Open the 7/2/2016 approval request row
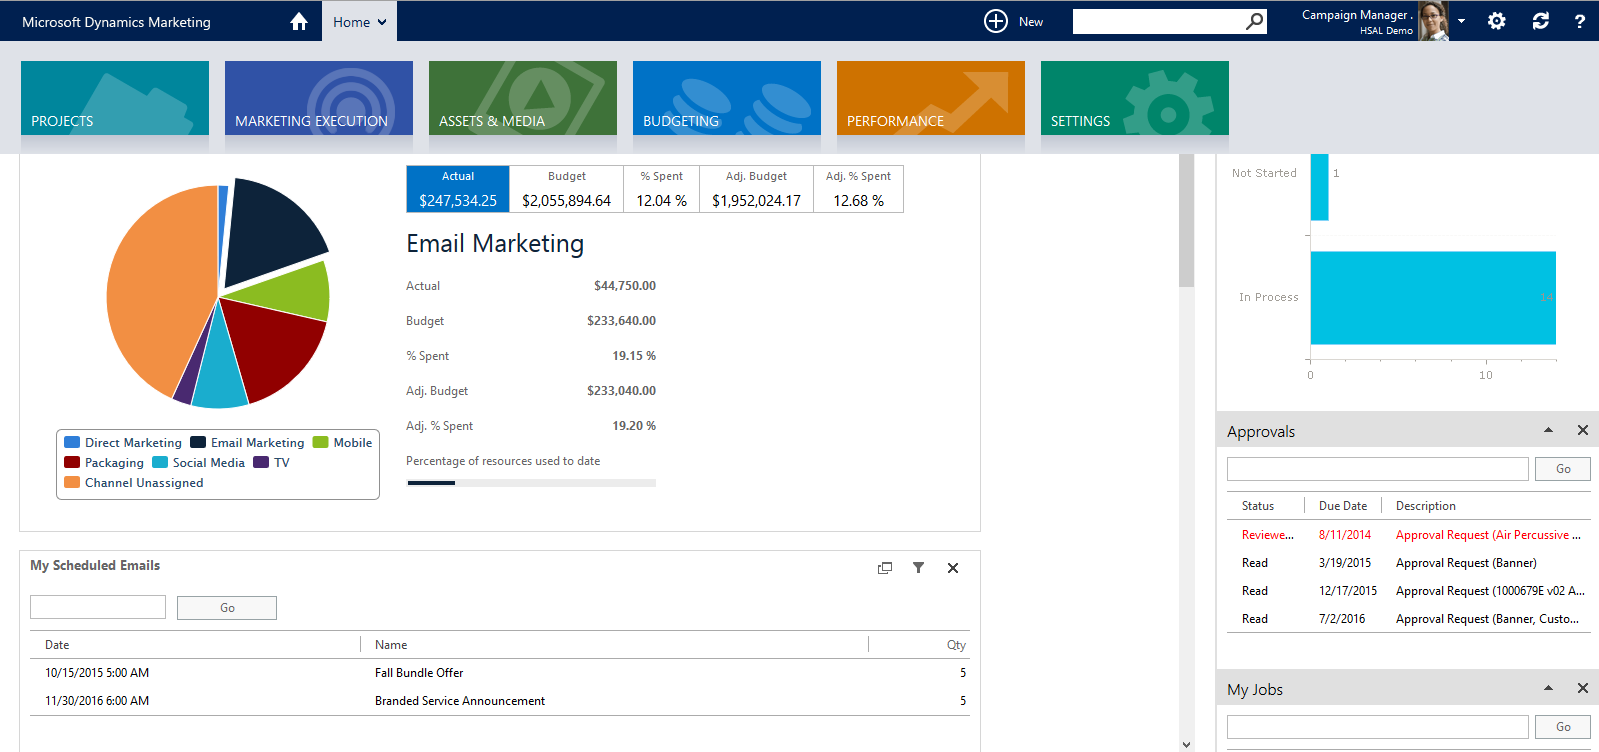The width and height of the screenshot is (1599, 752). (1410, 619)
